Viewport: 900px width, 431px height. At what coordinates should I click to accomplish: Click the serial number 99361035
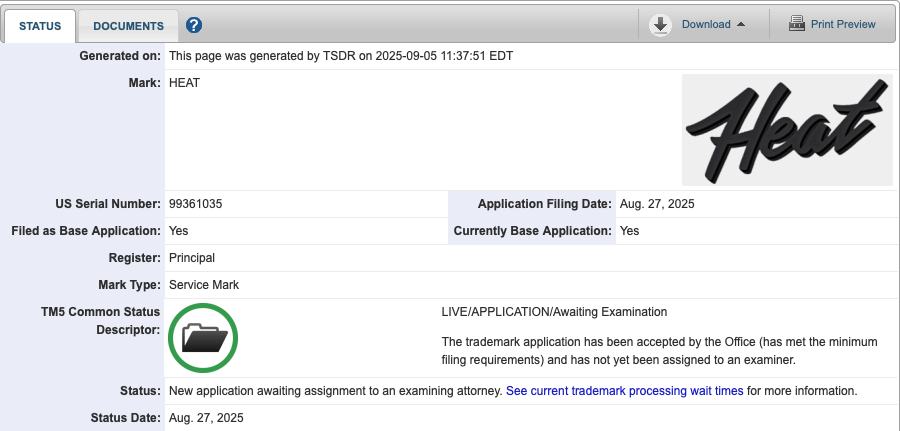(196, 204)
